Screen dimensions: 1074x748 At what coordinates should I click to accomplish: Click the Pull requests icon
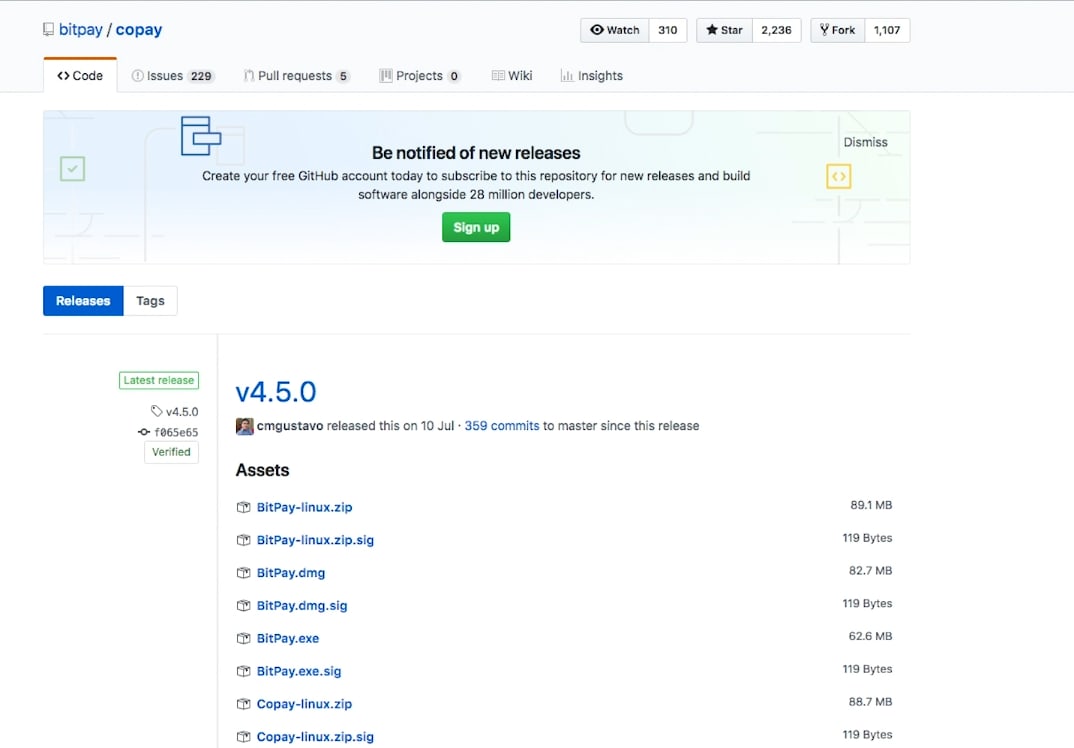(x=249, y=76)
